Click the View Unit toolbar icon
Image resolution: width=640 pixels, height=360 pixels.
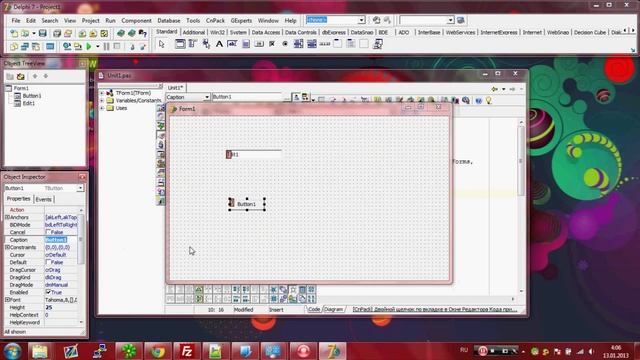(x=14, y=47)
